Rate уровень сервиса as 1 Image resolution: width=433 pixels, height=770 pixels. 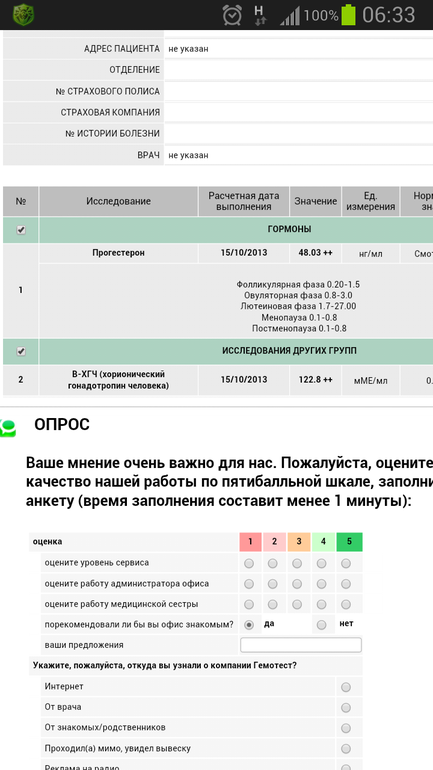pos(249,563)
